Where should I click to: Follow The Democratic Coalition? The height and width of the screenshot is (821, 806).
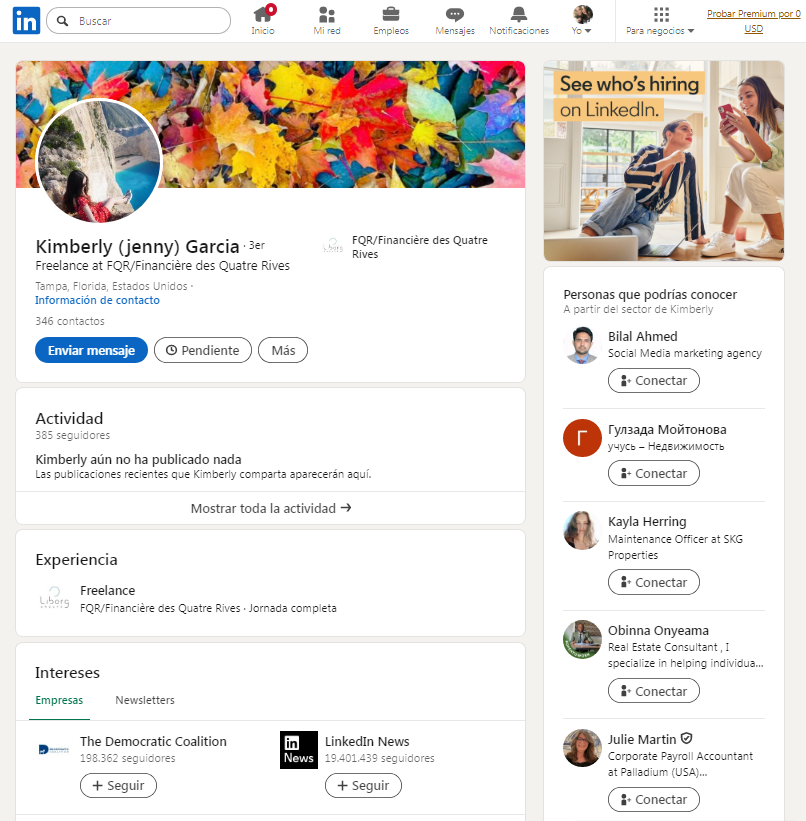click(118, 785)
